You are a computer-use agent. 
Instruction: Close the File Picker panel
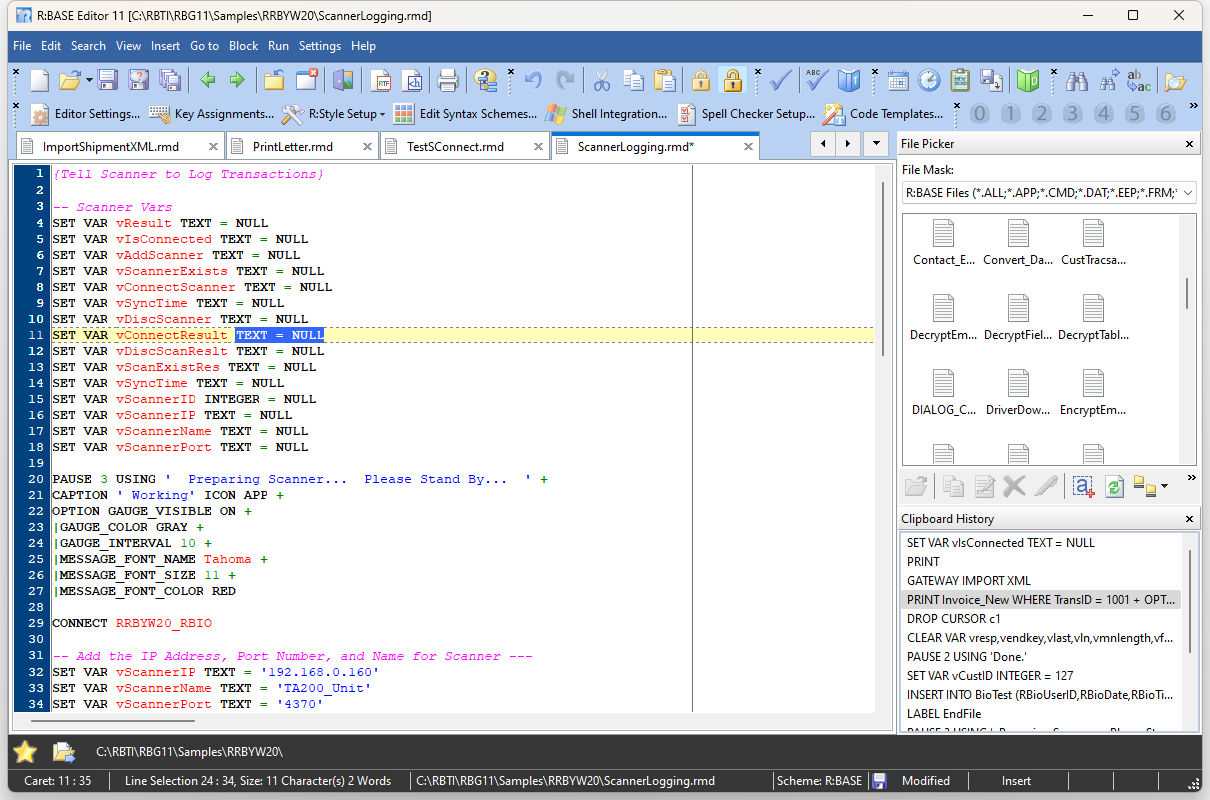point(1190,144)
